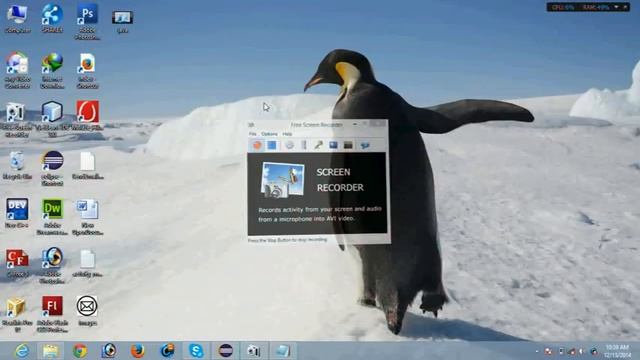This screenshot has height=360, width=640.
Task: Open the Options menu in Free Screen Recorder
Action: (x=269, y=134)
